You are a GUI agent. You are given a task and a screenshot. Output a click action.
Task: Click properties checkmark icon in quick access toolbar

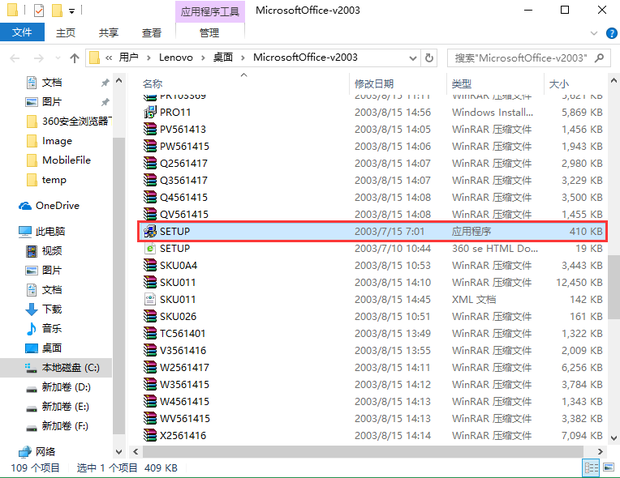(39, 10)
